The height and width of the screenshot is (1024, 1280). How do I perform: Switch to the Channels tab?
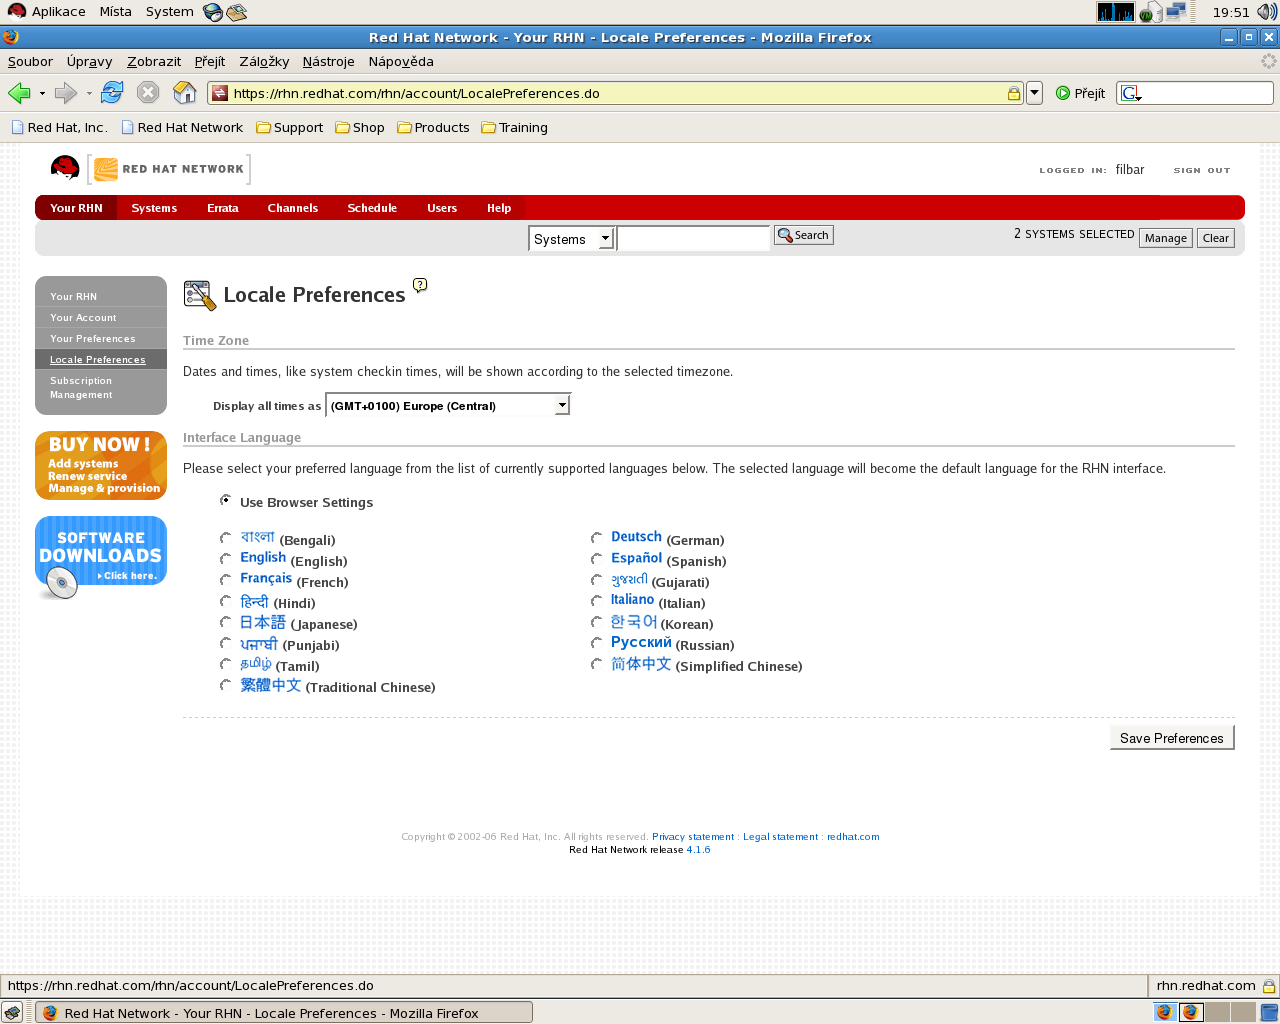[293, 208]
